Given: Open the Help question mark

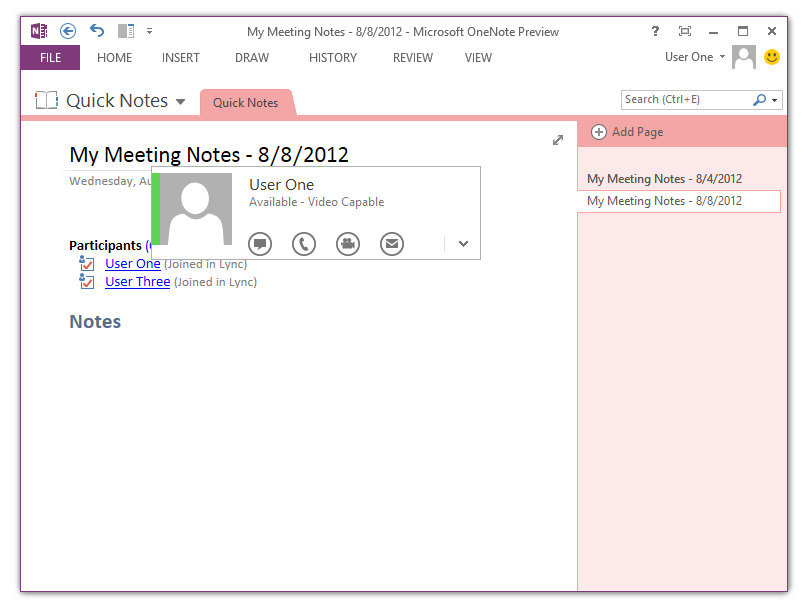Looking at the screenshot, I should (655, 31).
